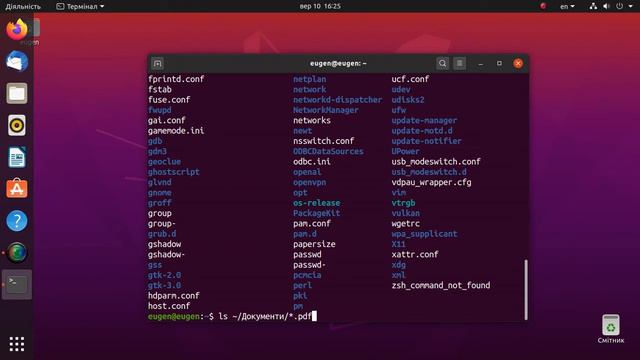The height and width of the screenshot is (360, 640).
Task: Open the terminal search icon
Action: pyautogui.click(x=442, y=63)
